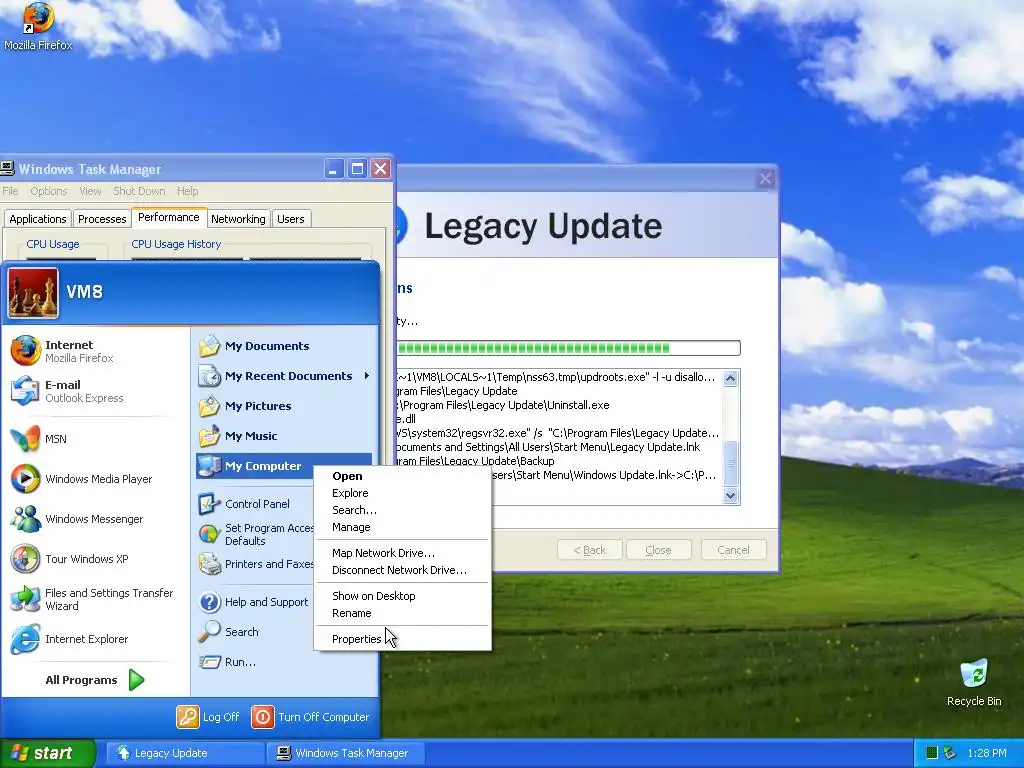Select Show on Desktop option
1024x768 pixels.
(x=402, y=596)
